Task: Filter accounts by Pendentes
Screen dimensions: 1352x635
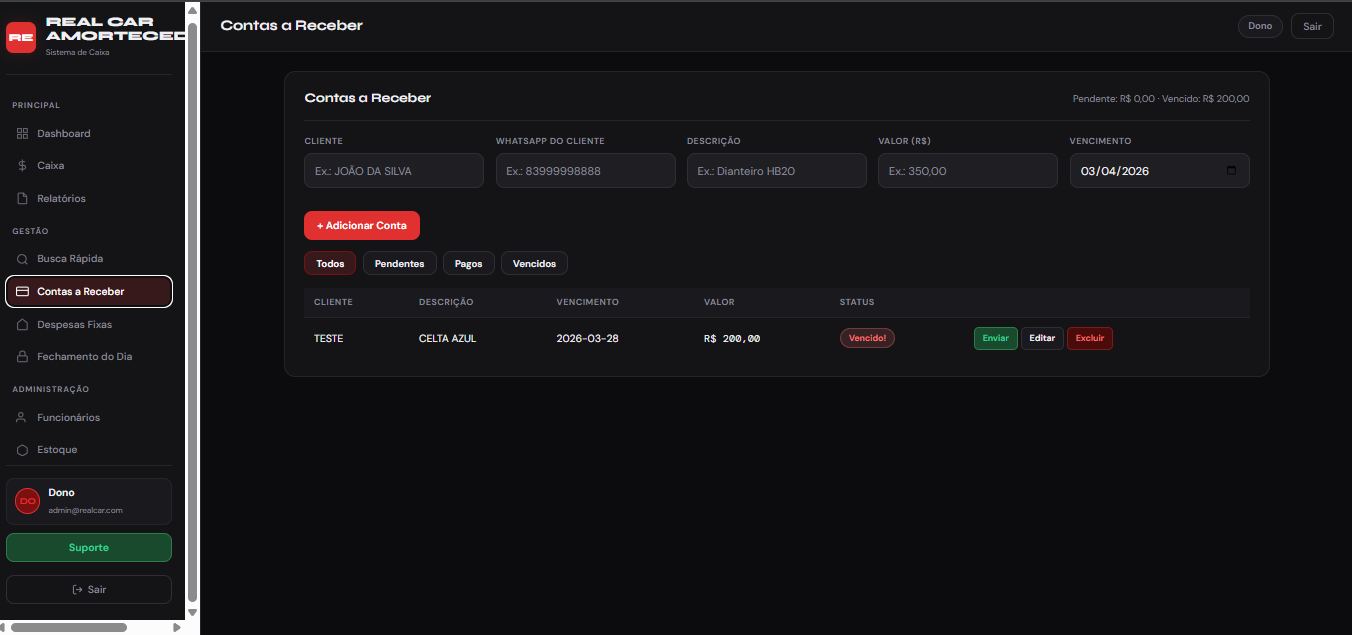Action: [399, 264]
